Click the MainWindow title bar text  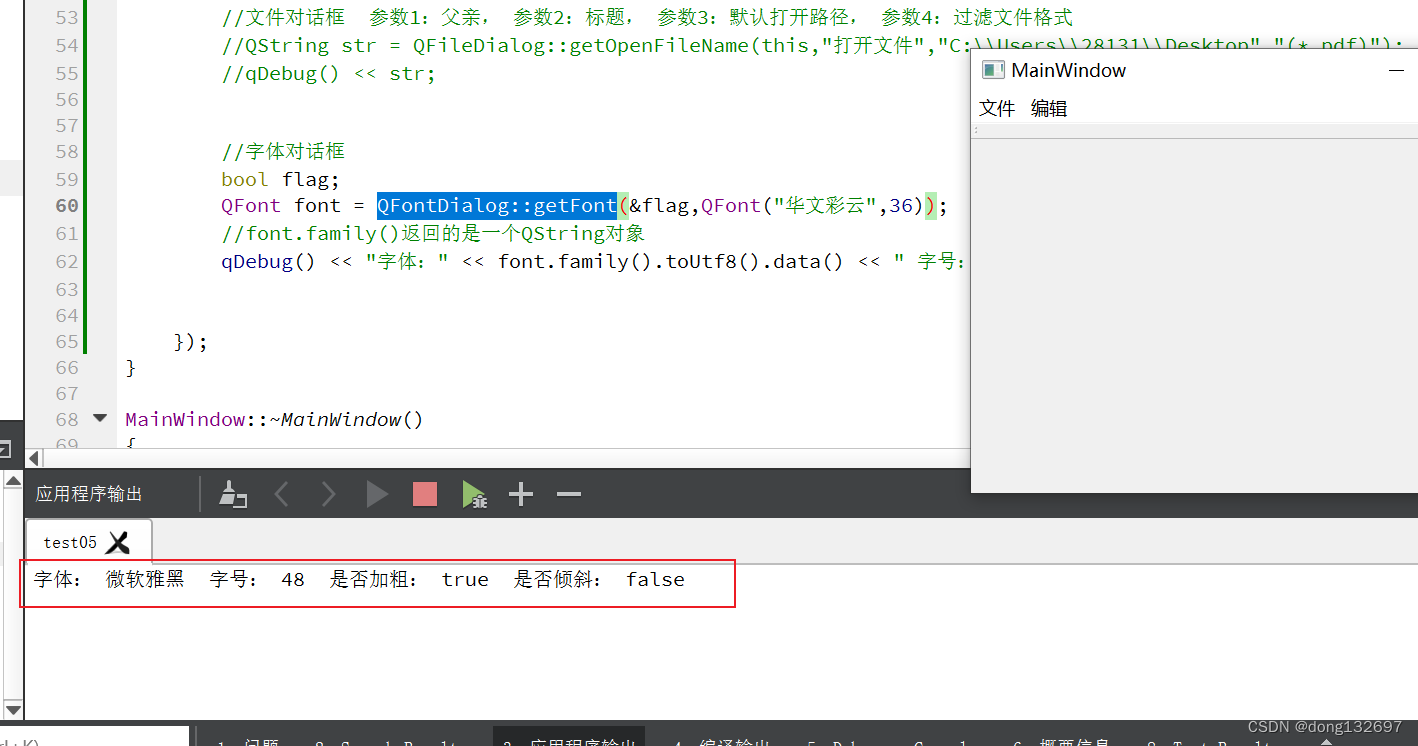pos(1068,70)
